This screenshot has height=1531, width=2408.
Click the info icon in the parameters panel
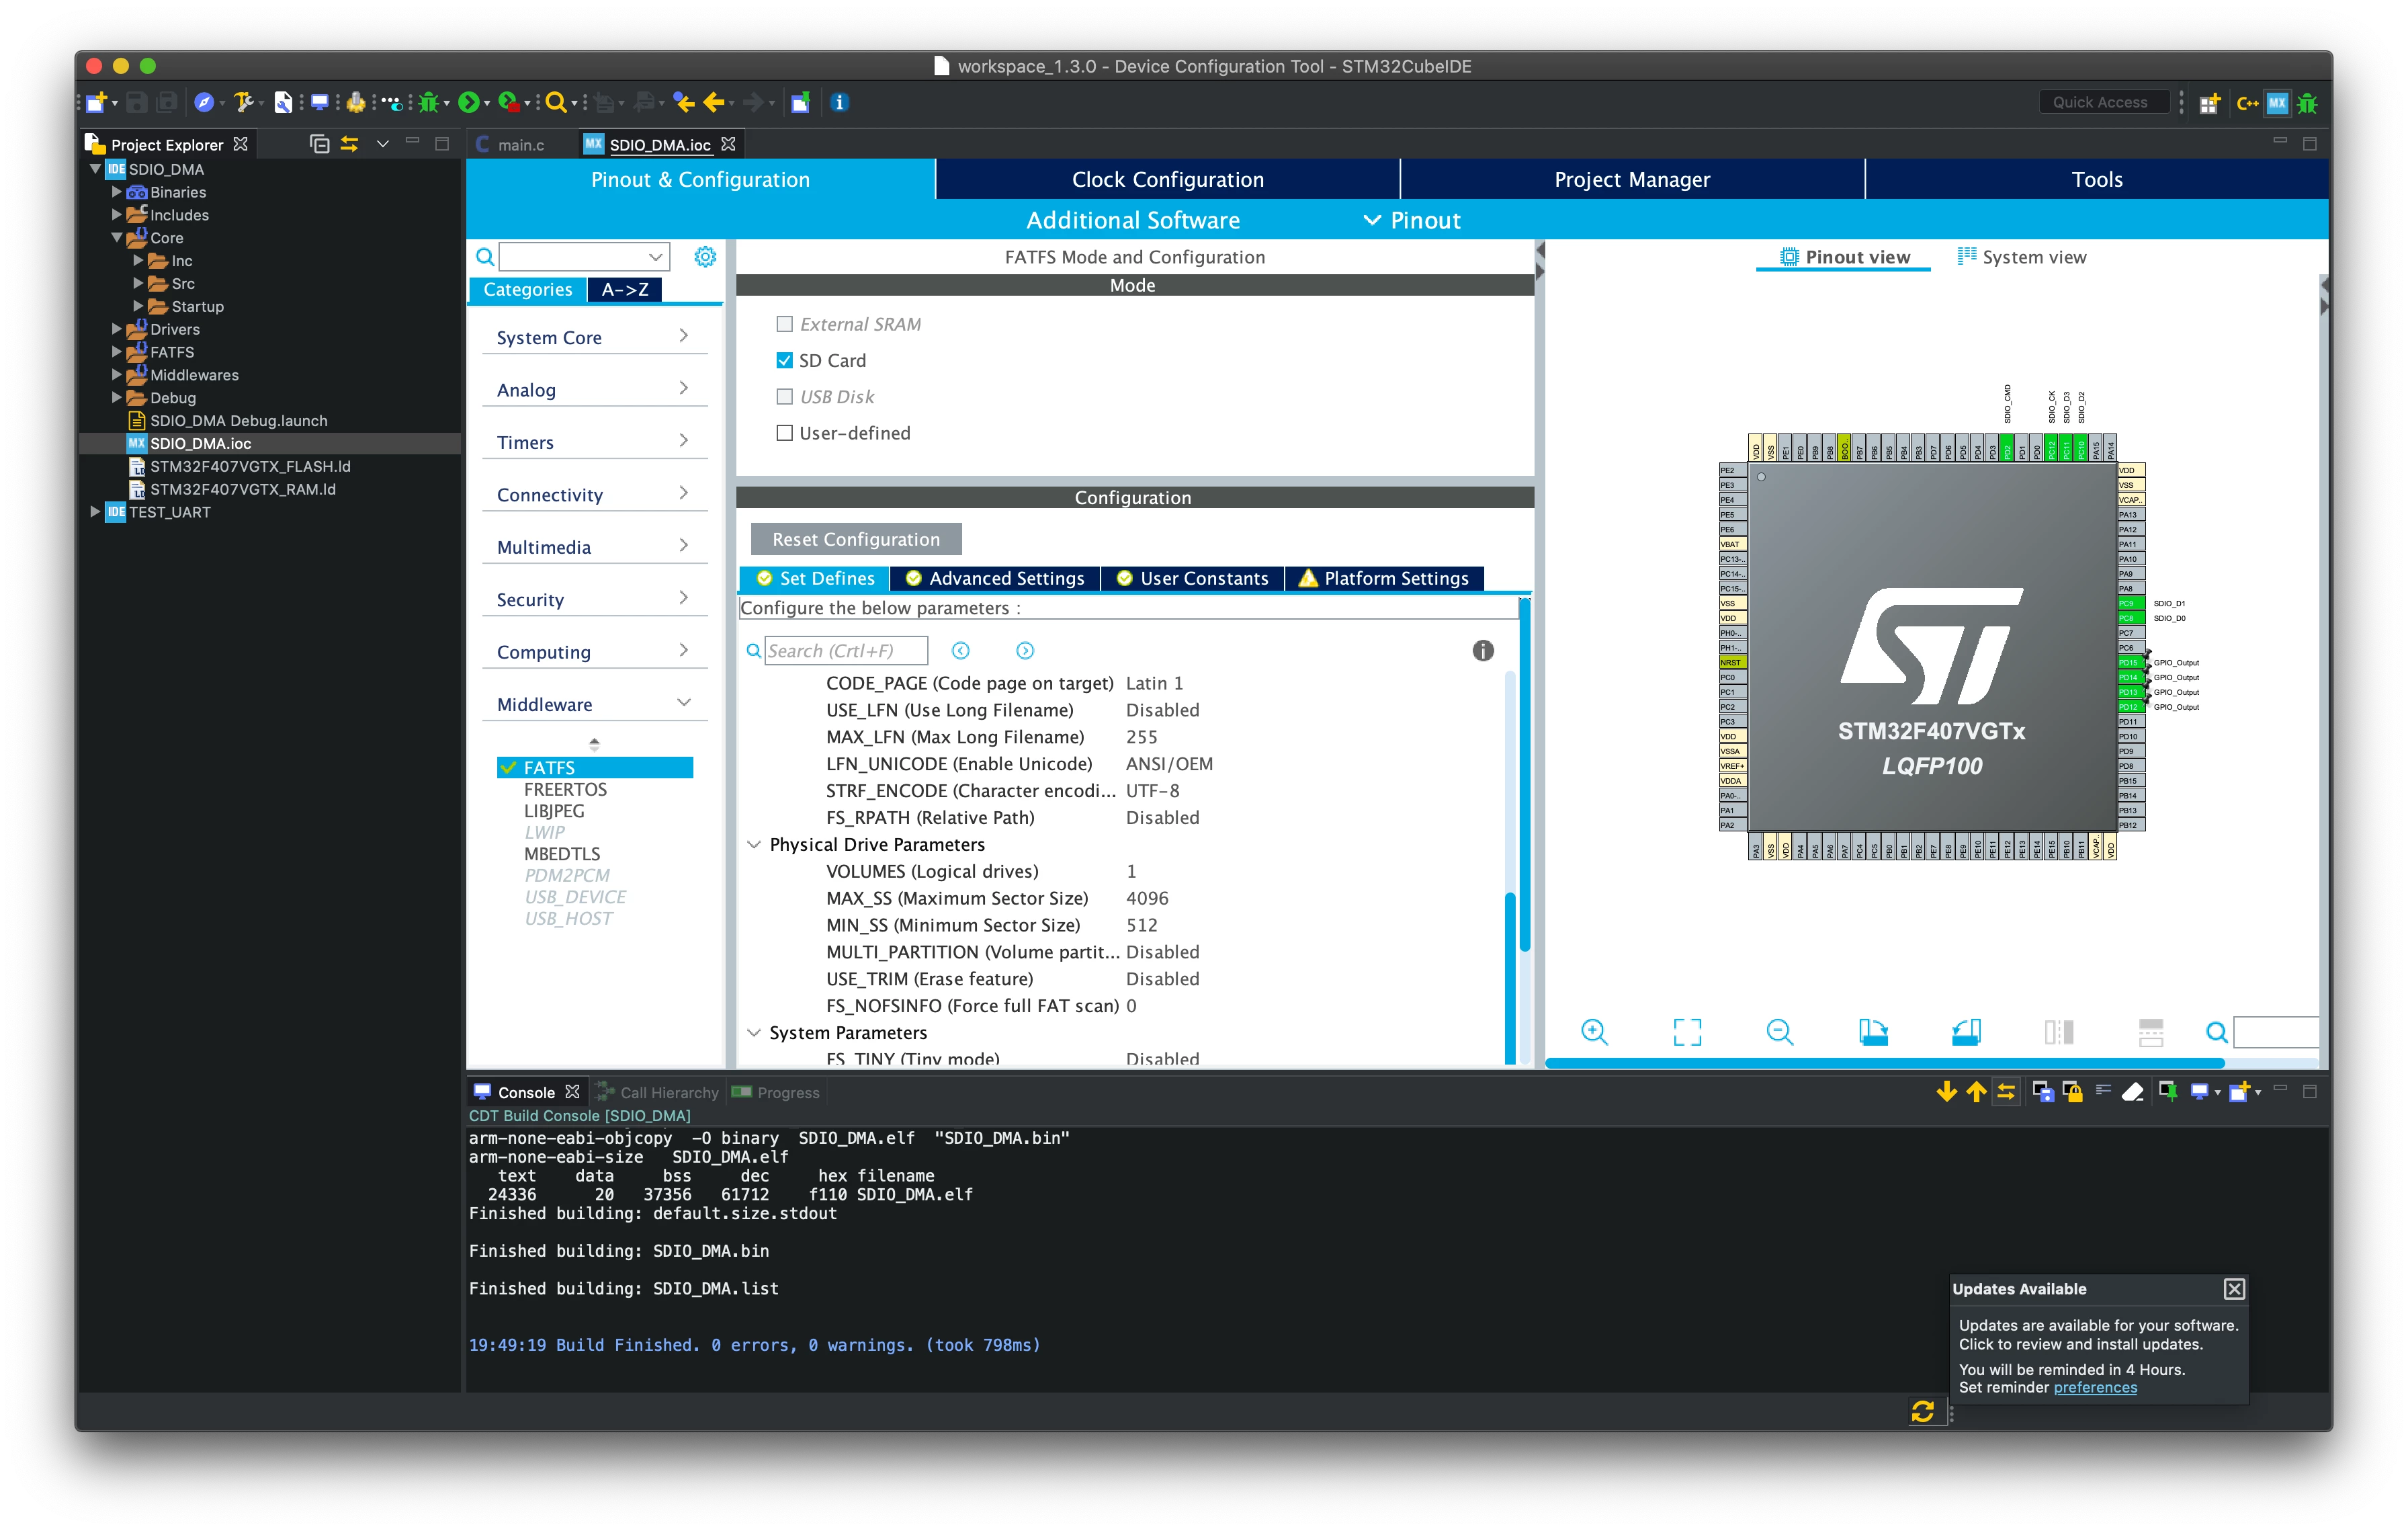pyautogui.click(x=1483, y=651)
